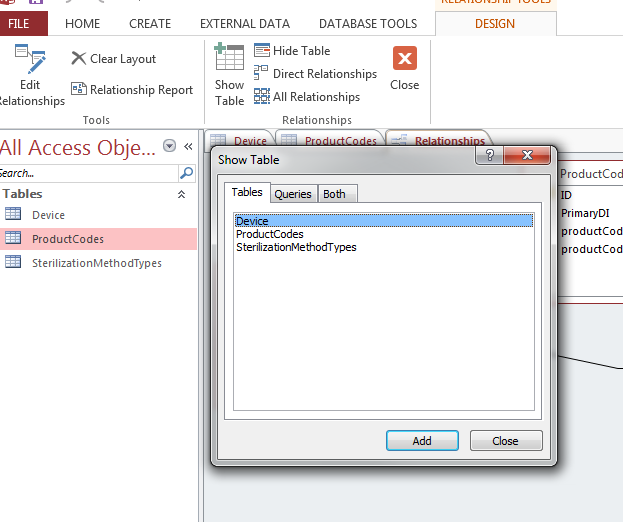The width and height of the screenshot is (623, 522).
Task: Close the Show Table dialog with the red X
Action: 527,155
